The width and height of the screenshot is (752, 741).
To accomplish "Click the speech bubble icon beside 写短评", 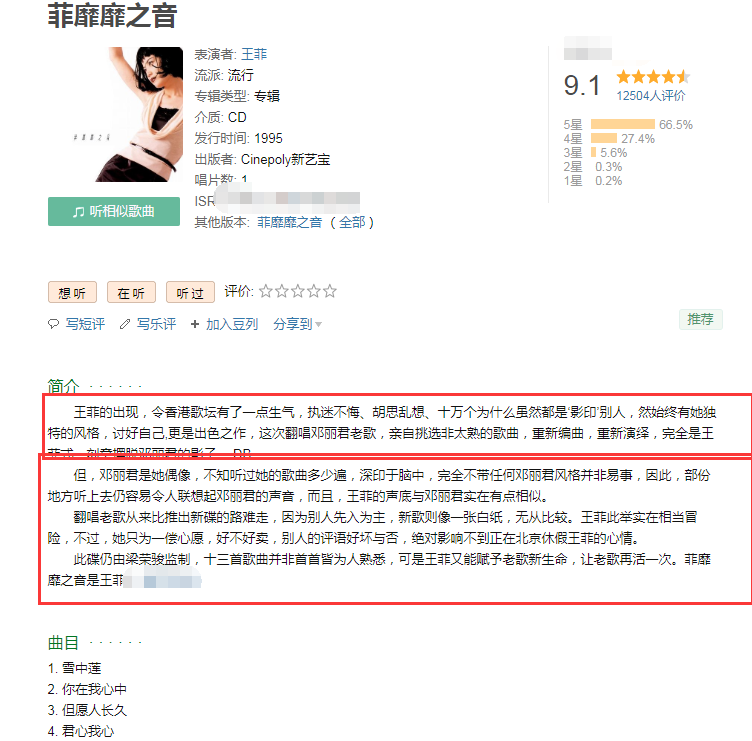I will coord(53,324).
